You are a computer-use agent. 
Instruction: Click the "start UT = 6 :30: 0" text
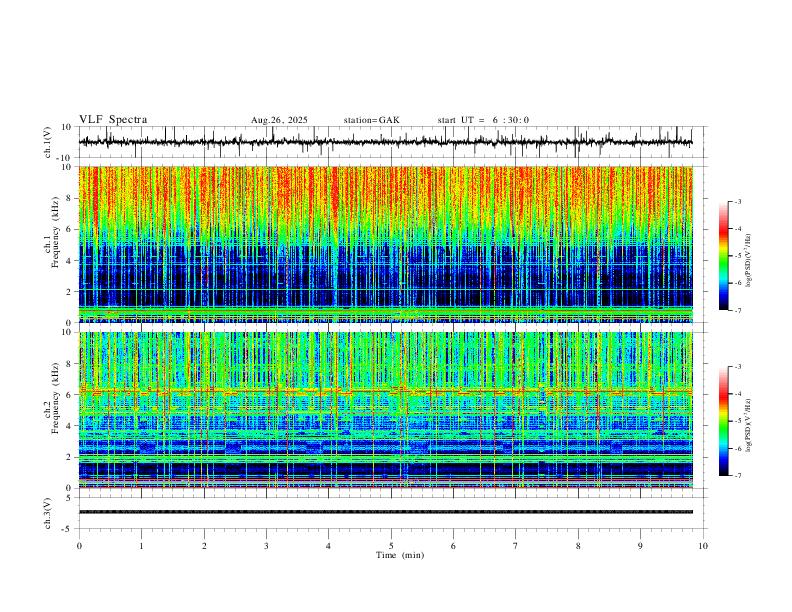[x=483, y=120]
